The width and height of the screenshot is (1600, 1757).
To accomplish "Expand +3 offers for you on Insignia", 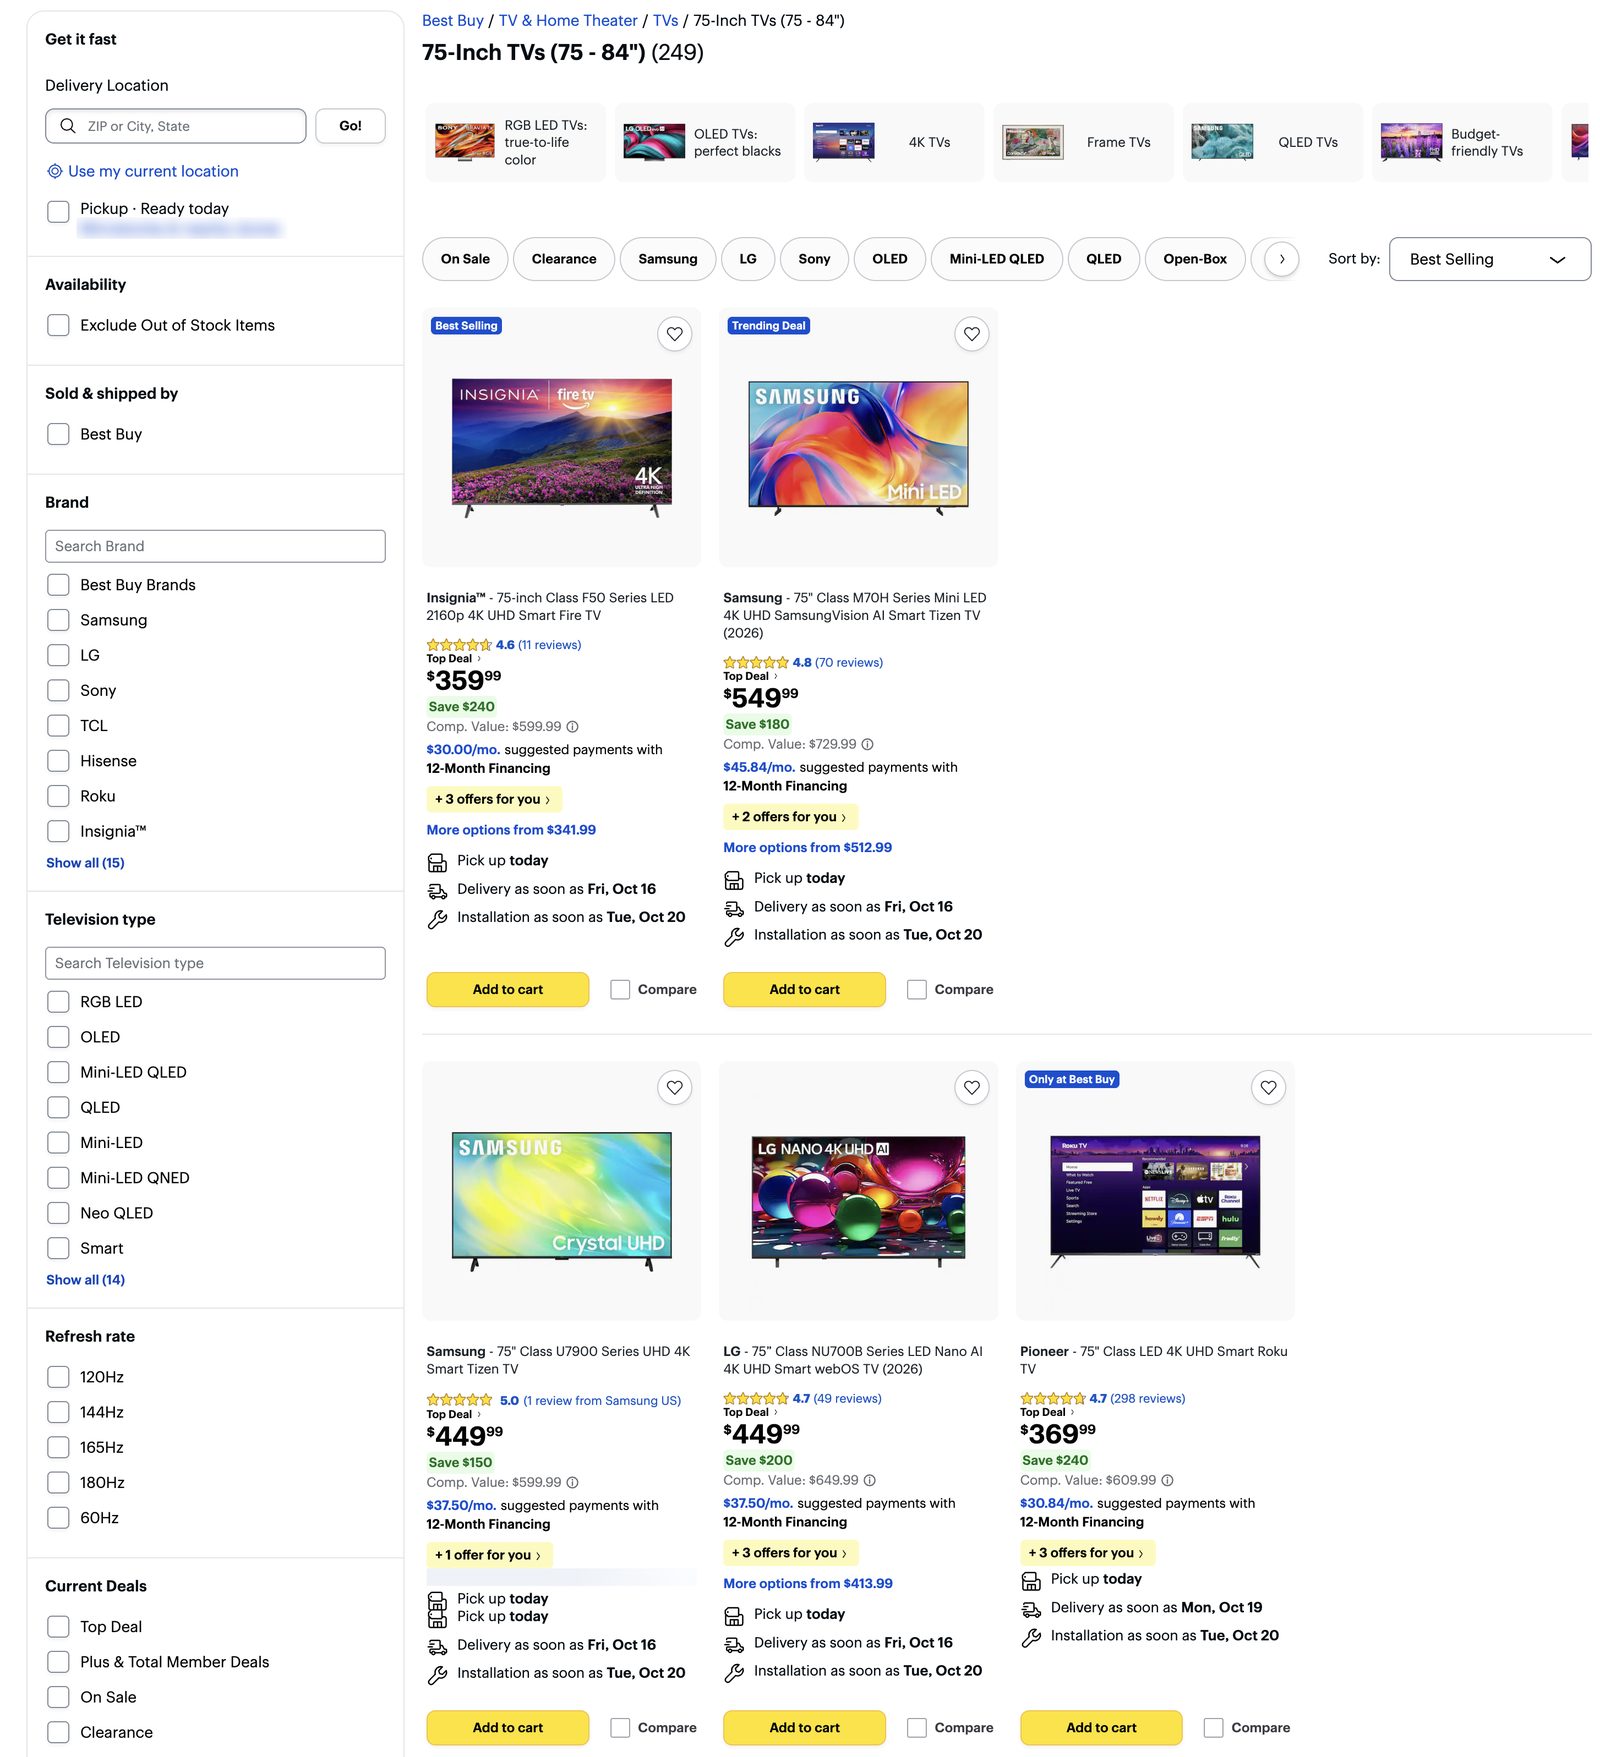I will [493, 799].
